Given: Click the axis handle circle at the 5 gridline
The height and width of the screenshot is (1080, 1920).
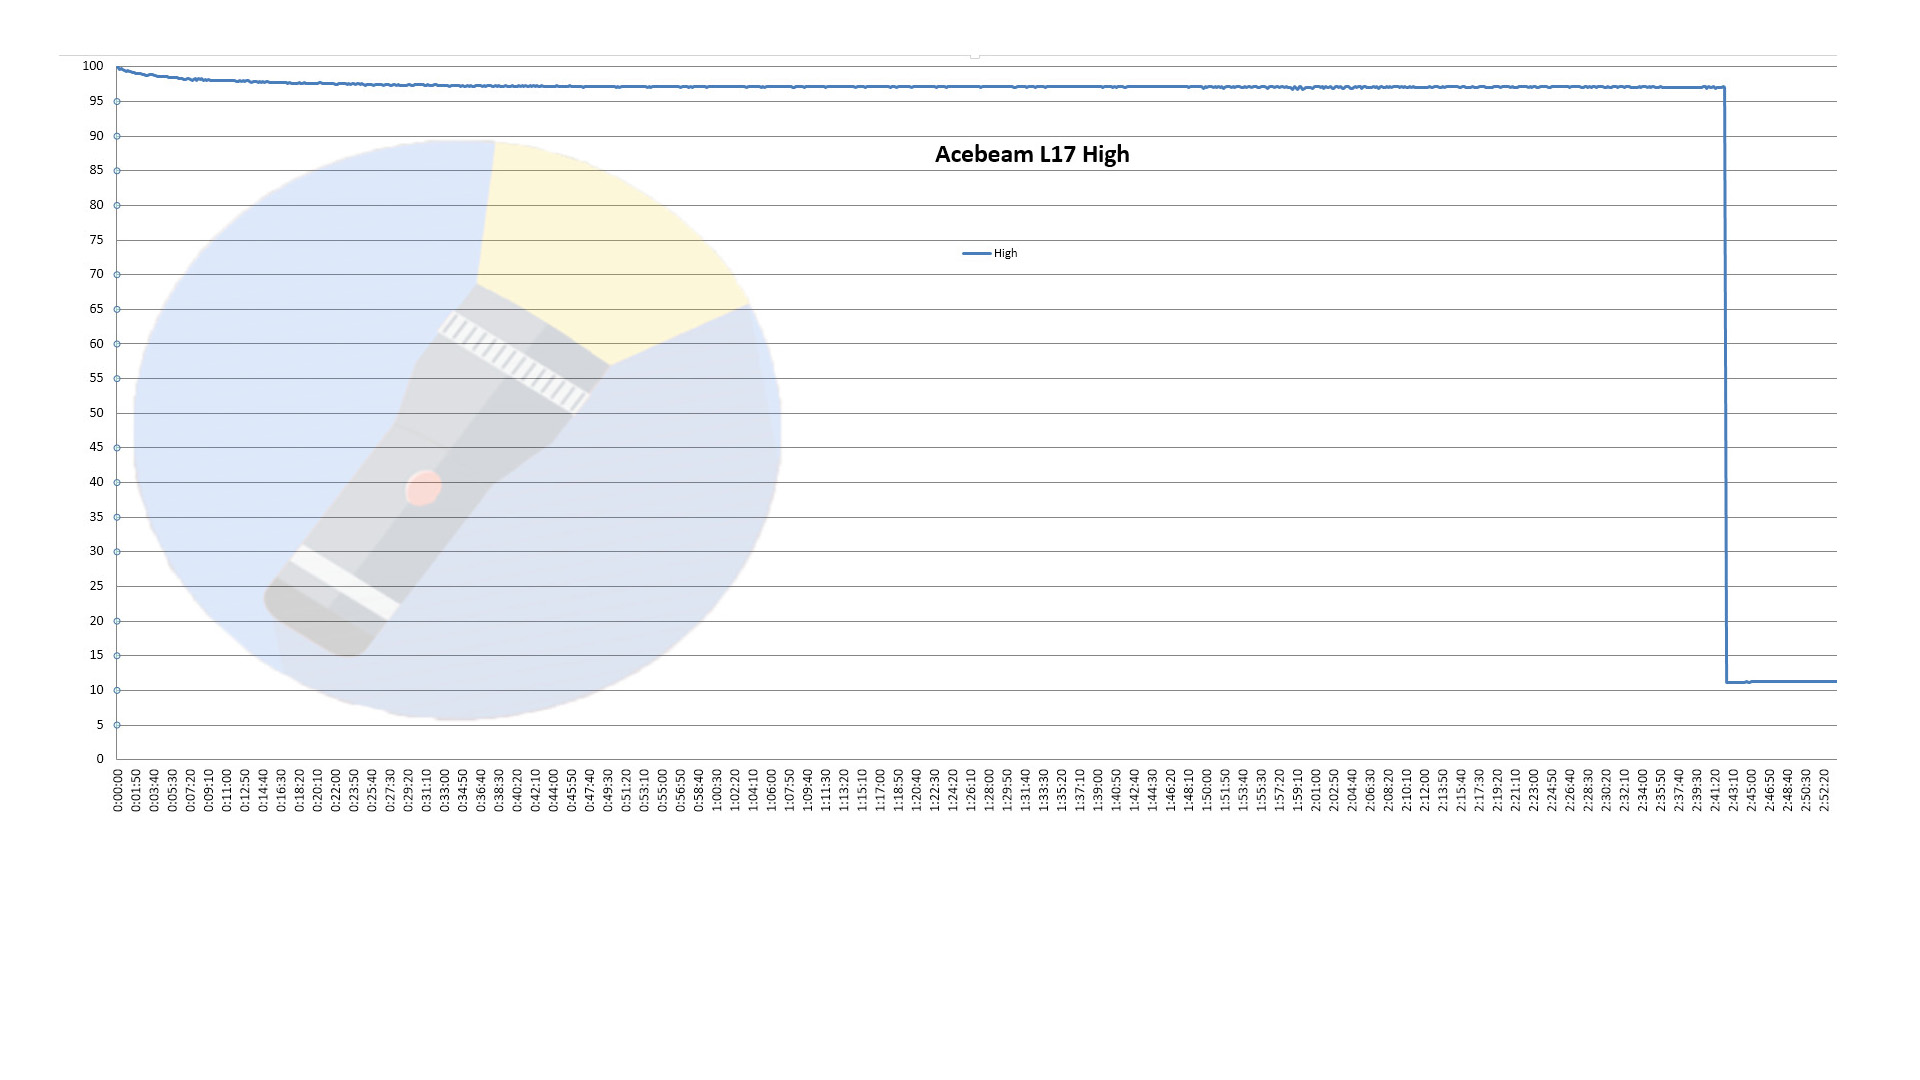Looking at the screenshot, I should tap(117, 725).
